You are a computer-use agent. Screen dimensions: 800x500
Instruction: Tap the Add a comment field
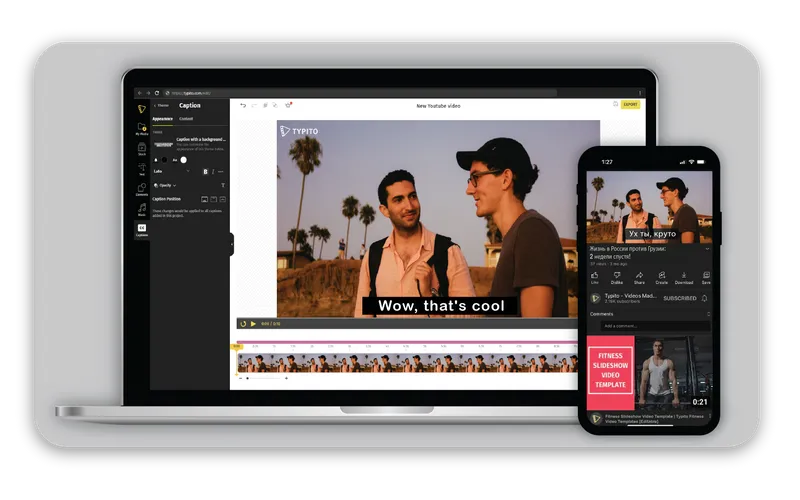click(655, 326)
